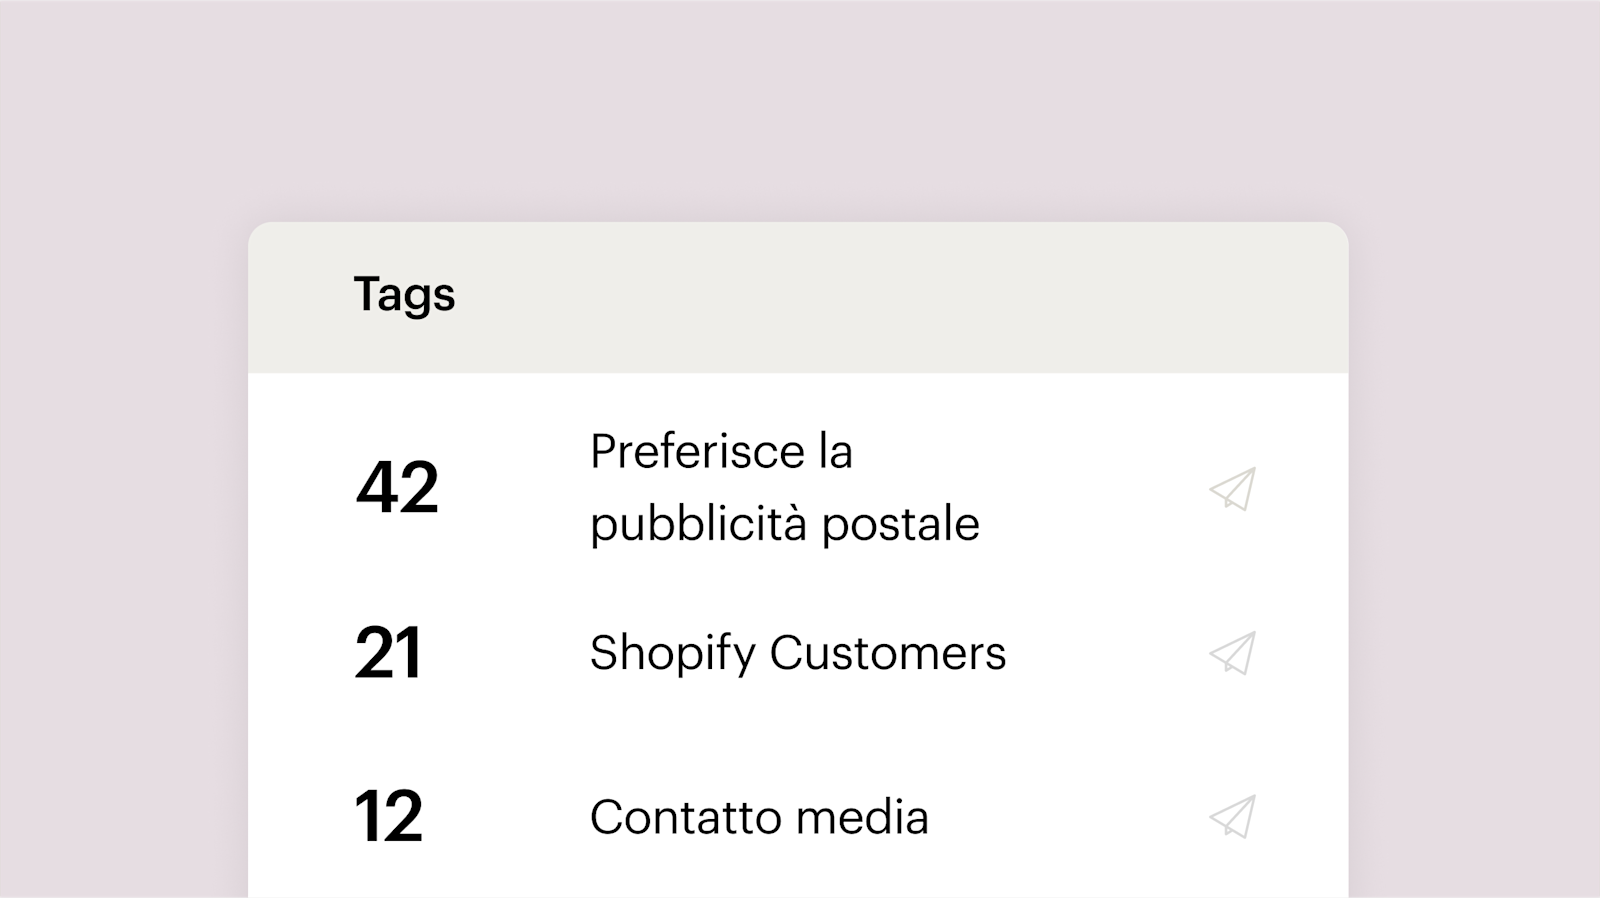This screenshot has height=898, width=1600.
Task: Click the letter T in Tags heading
Action: [x=368, y=294]
